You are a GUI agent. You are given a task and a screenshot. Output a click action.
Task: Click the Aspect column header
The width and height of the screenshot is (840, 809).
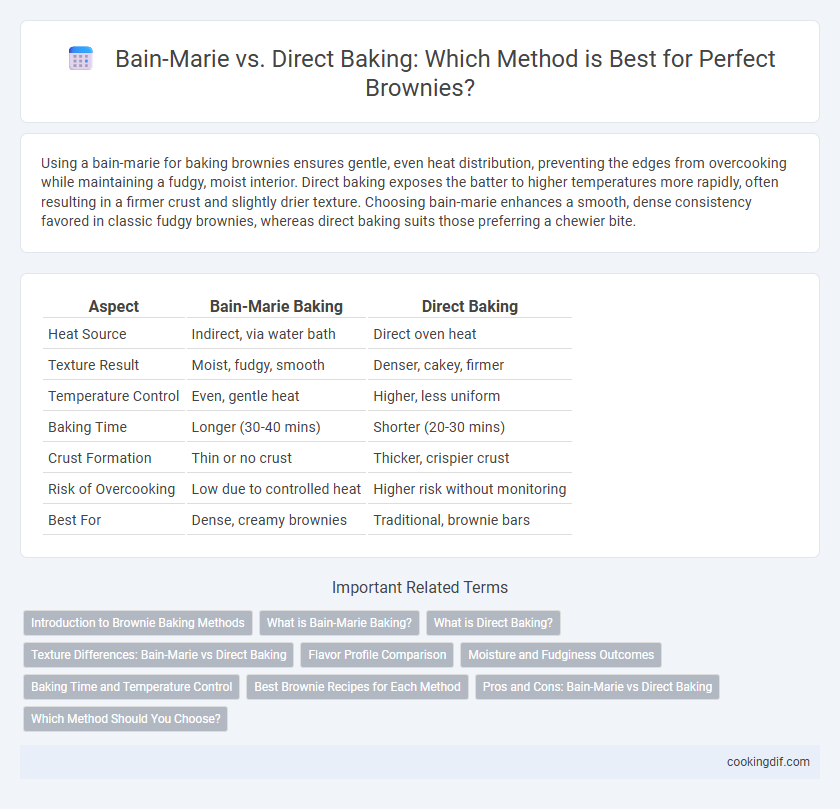click(x=114, y=306)
